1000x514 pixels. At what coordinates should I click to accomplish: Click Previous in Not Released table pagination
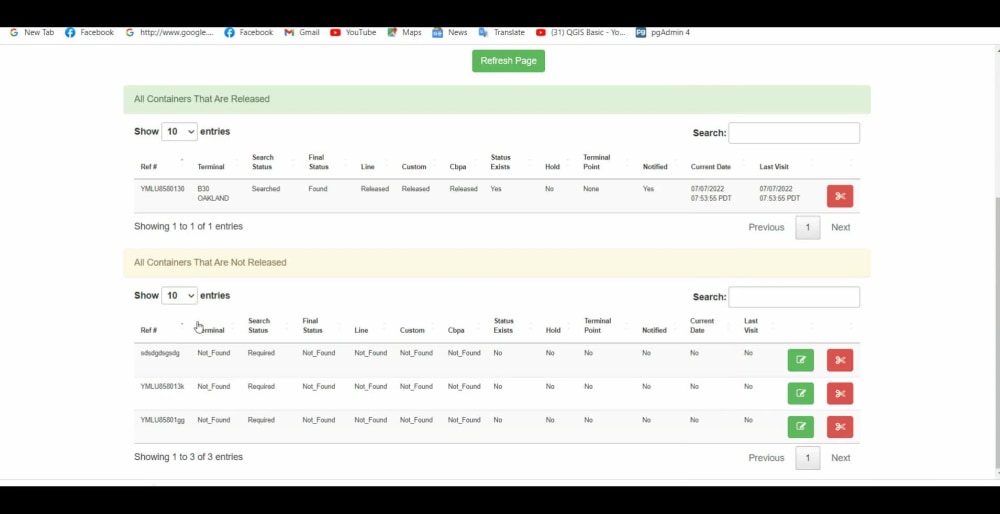click(x=766, y=458)
